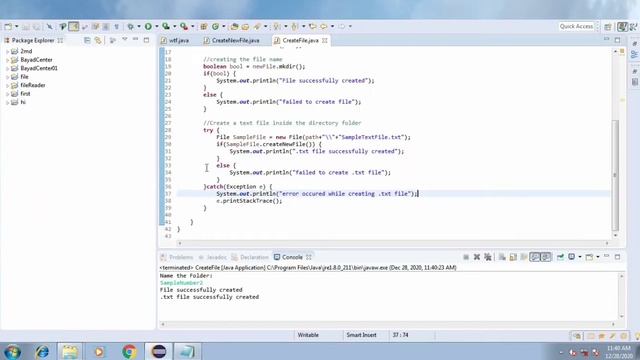Open File Explorer from taskbar
Image resolution: width=640 pixels, height=360 pixels.
[70, 351]
